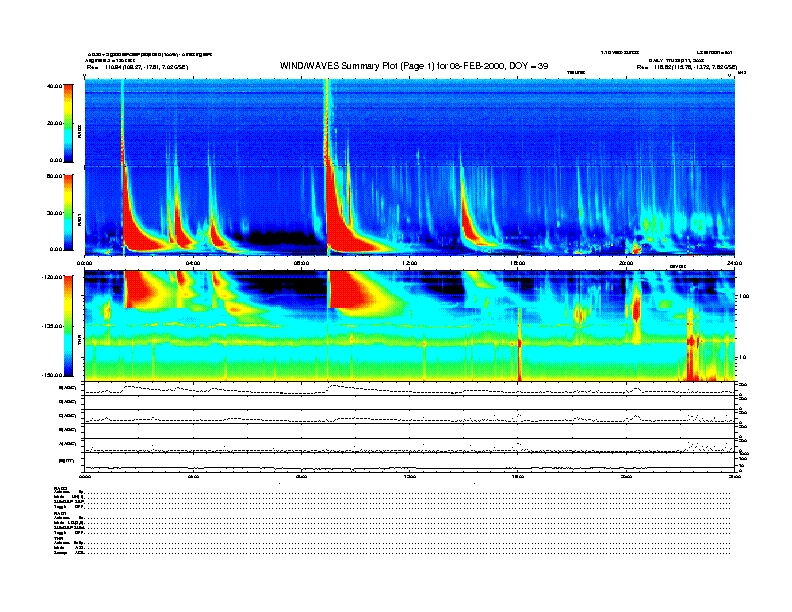Click the vertical RAD2 axis label
The width and height of the screenshot is (792, 612).
[x=79, y=132]
